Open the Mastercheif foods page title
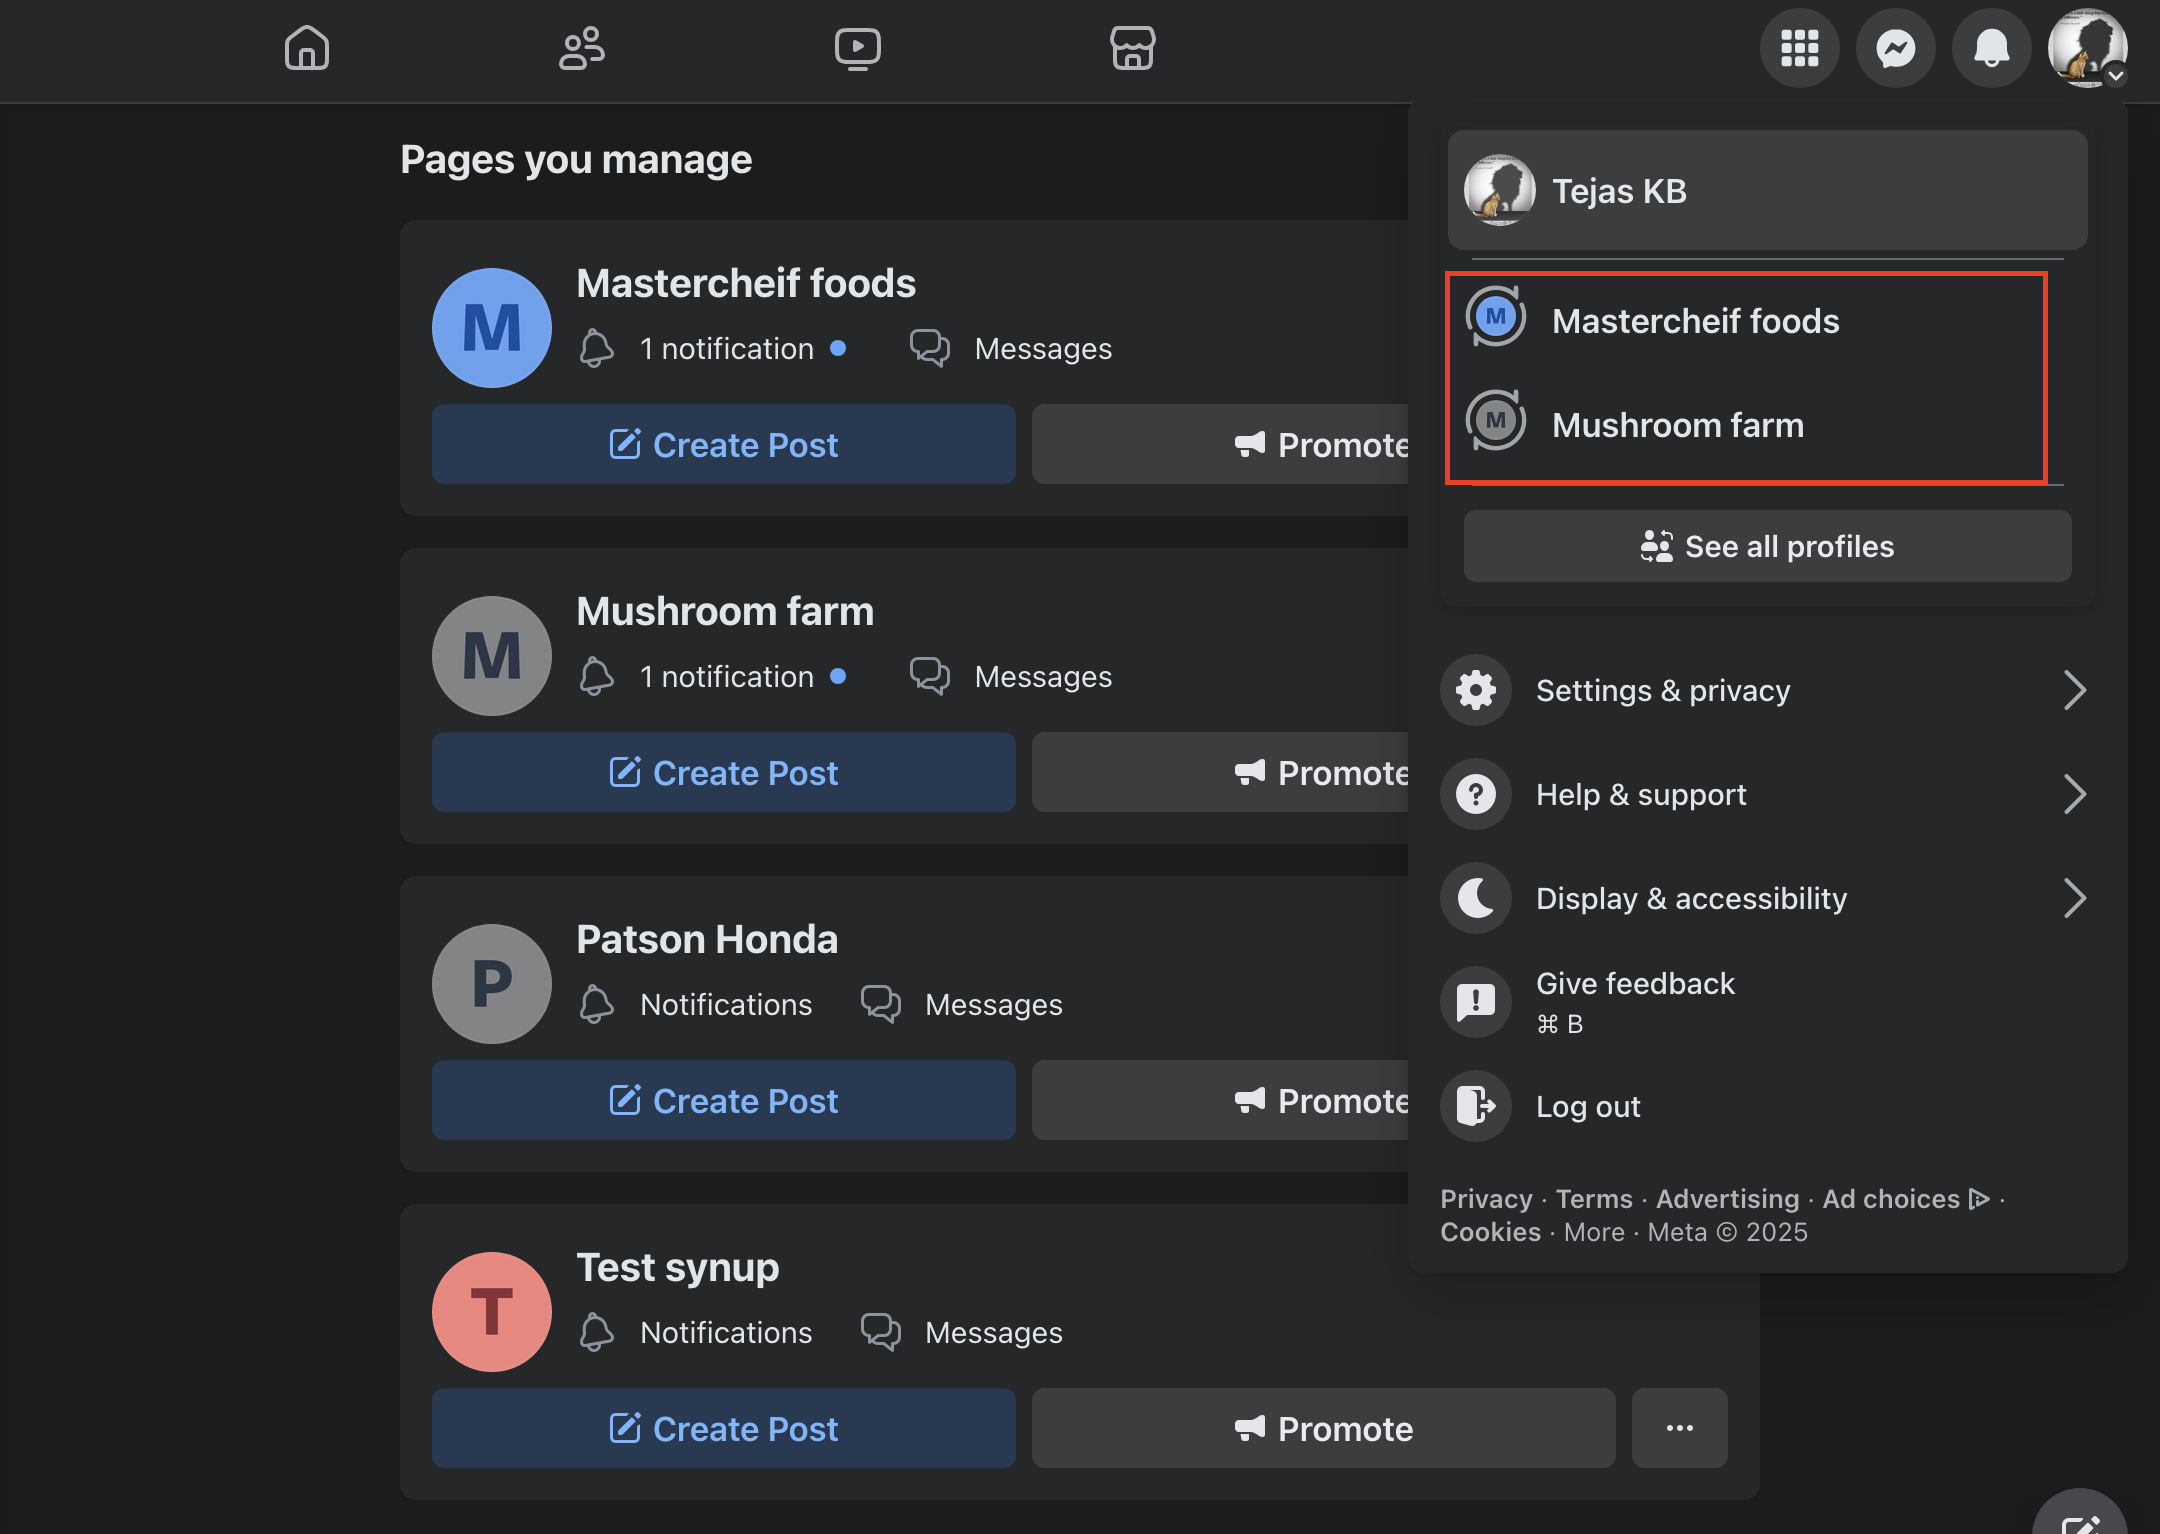The width and height of the screenshot is (2160, 1534). [746, 283]
